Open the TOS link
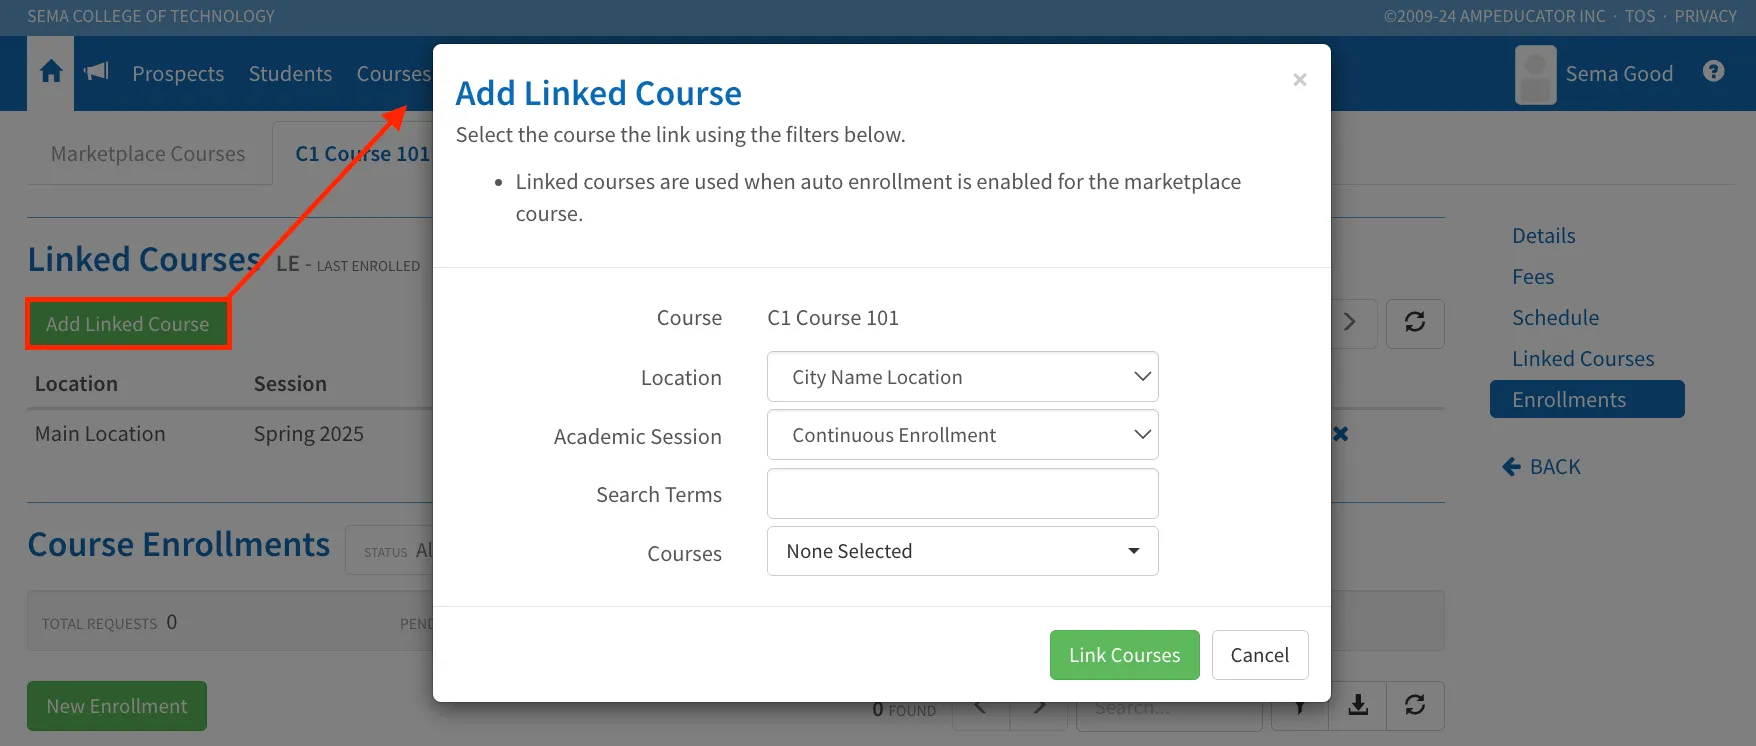 1639,16
